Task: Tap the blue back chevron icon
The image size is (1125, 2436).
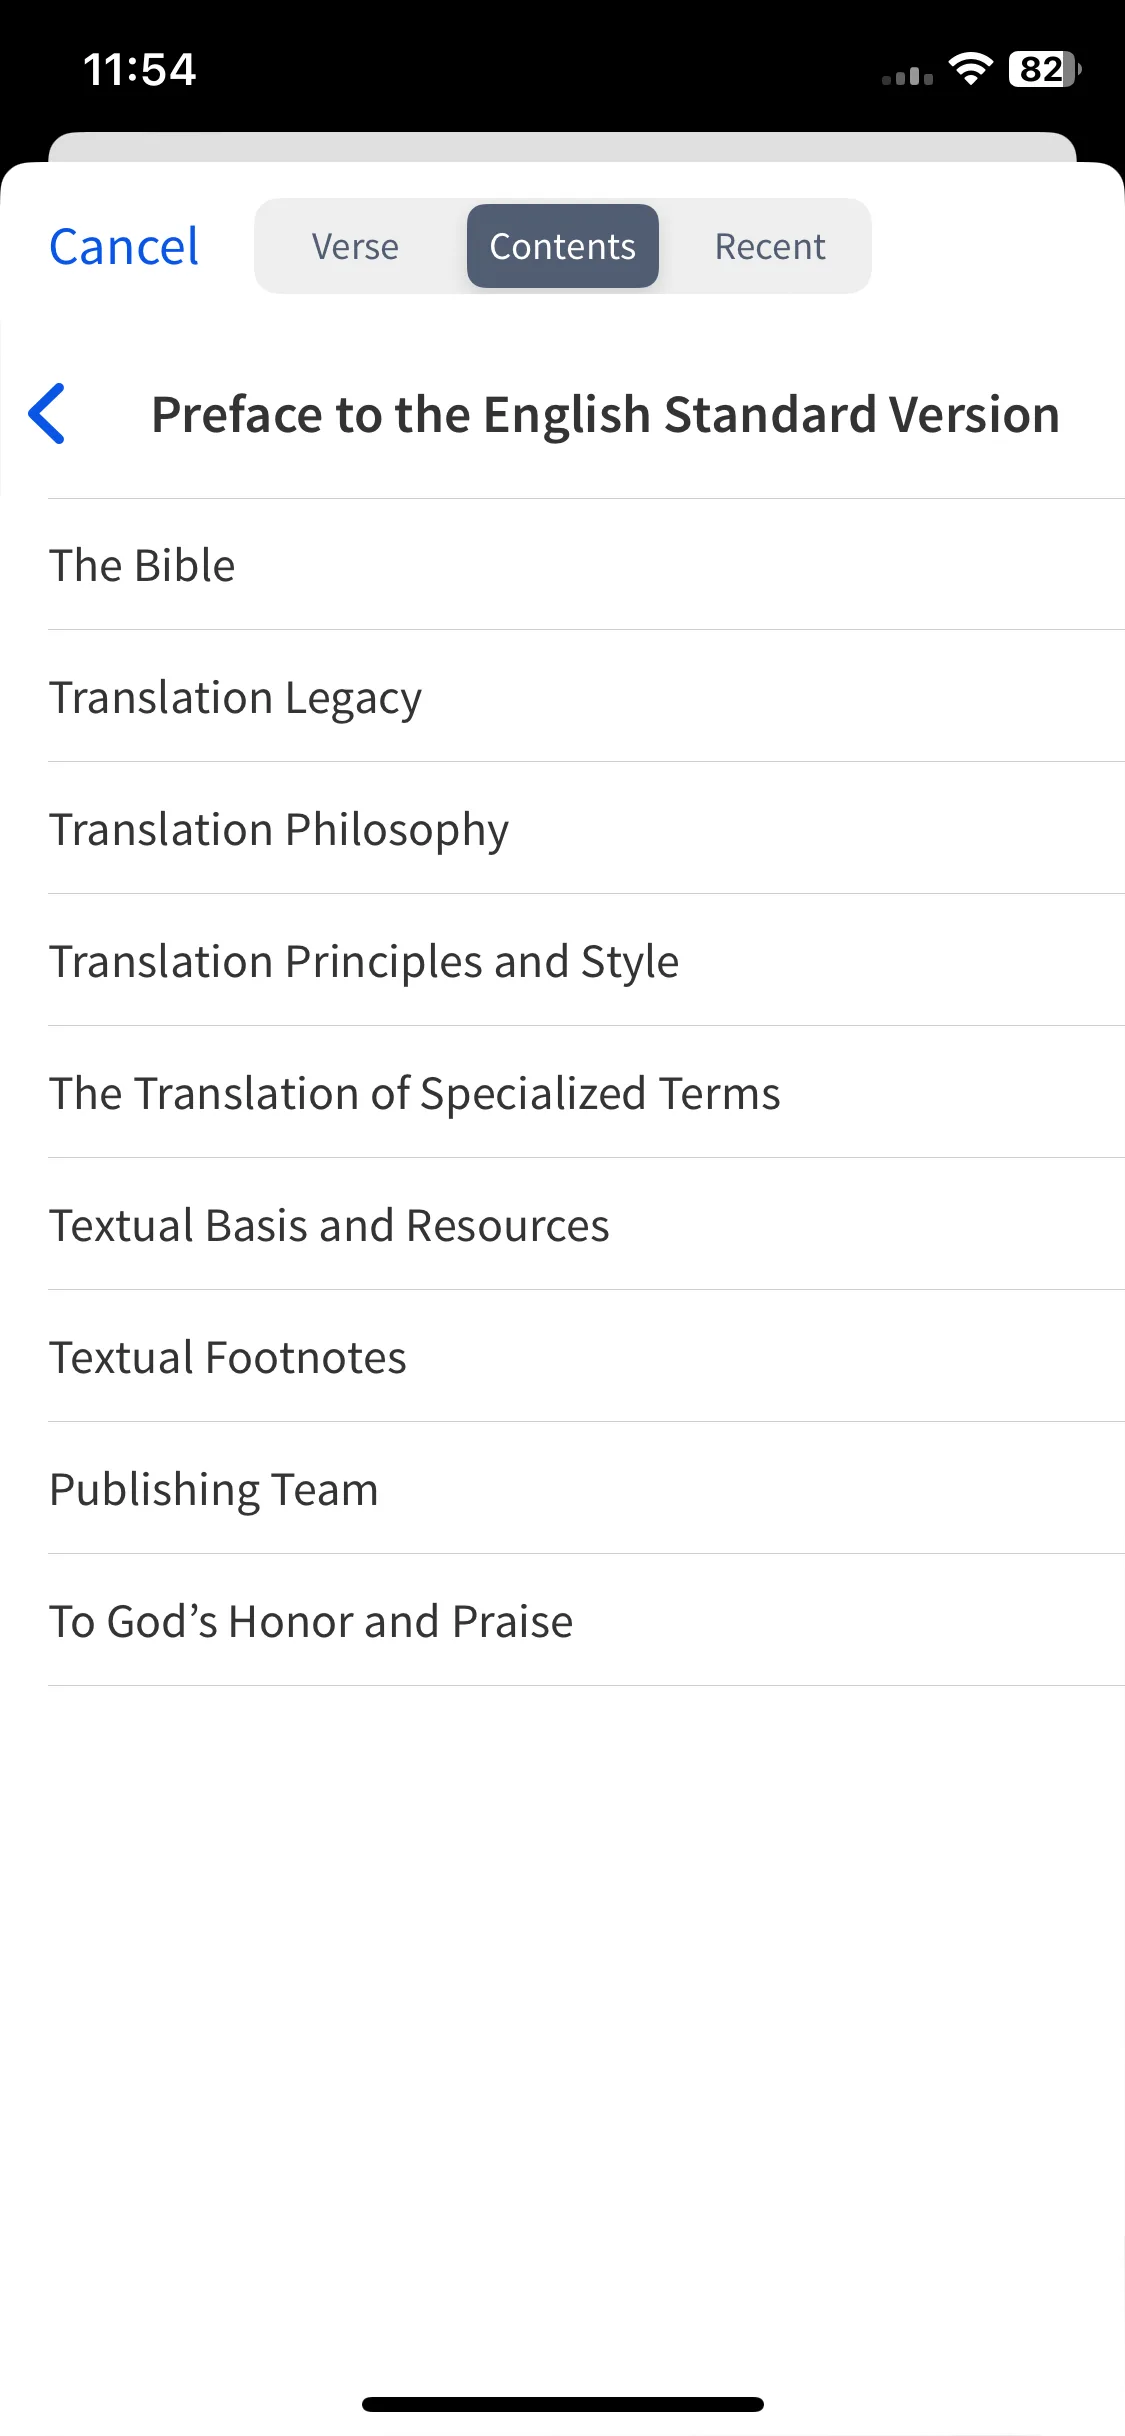Action: tap(47, 413)
